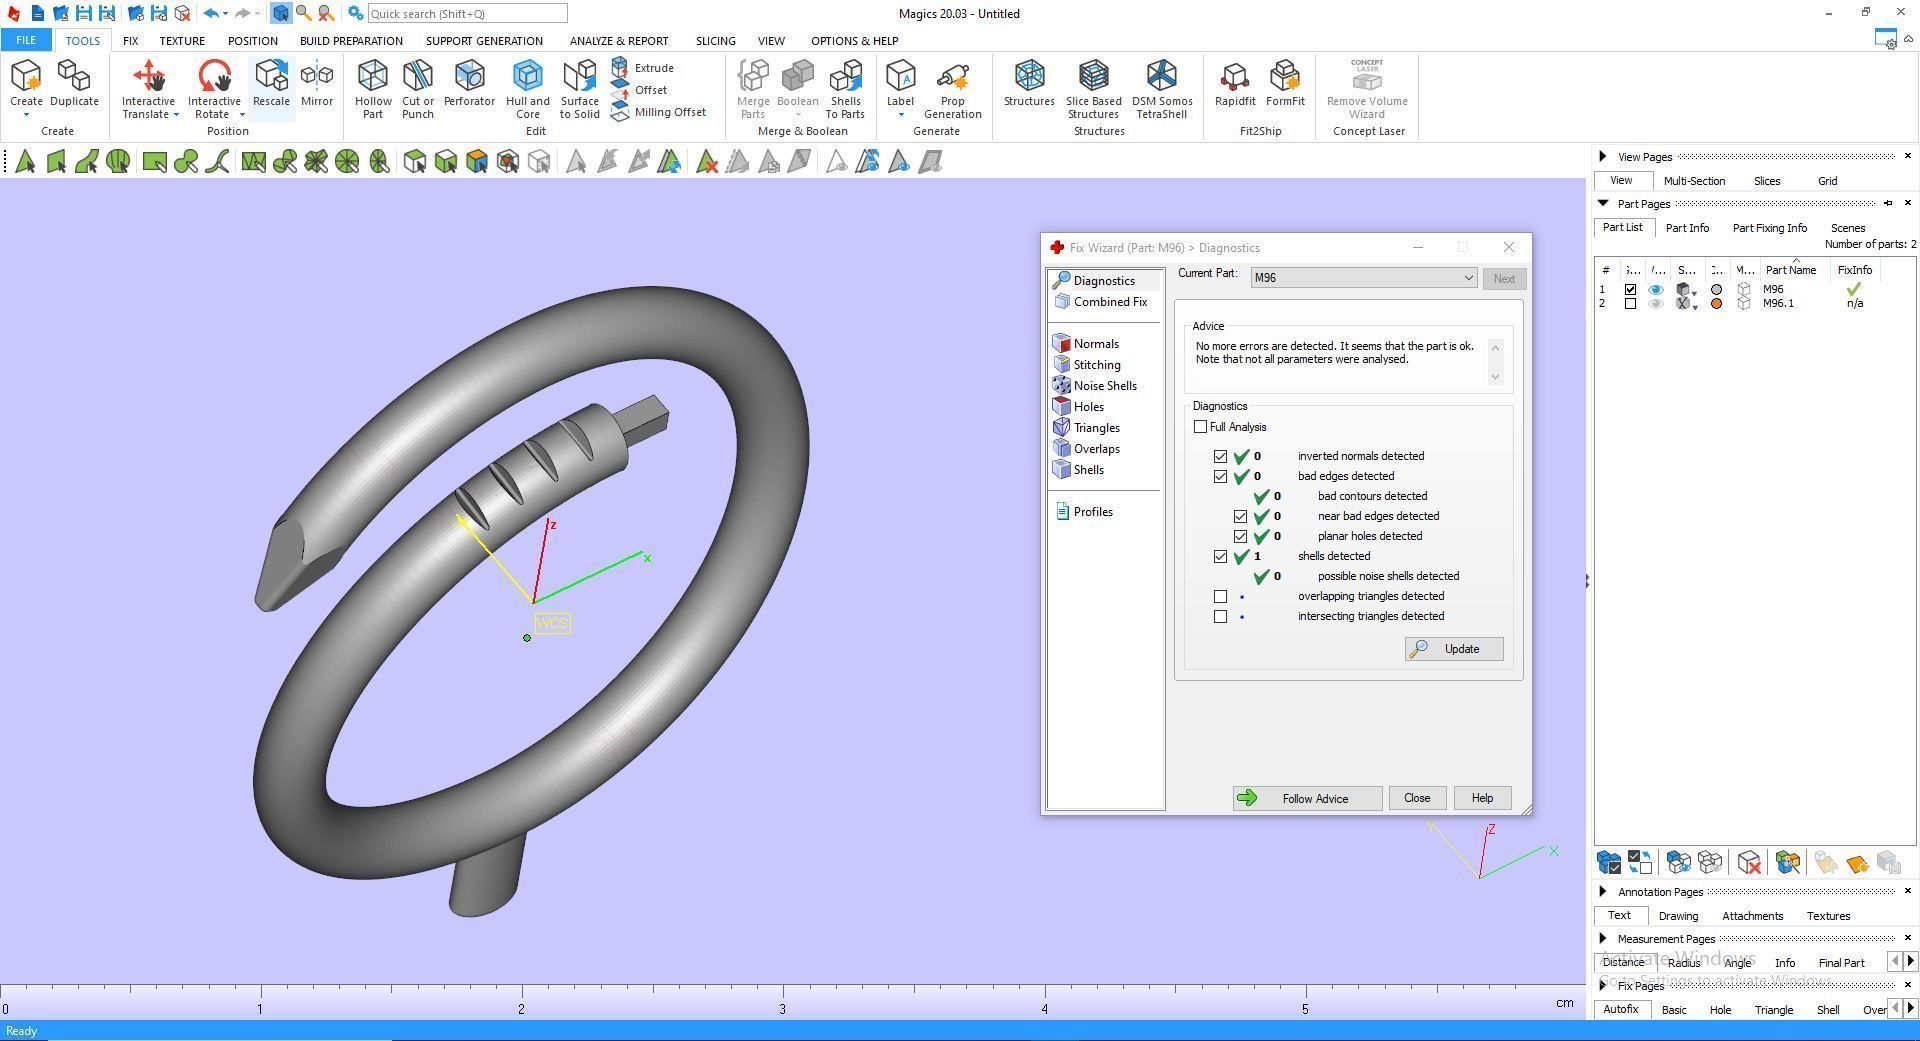Image resolution: width=1920 pixels, height=1041 pixels.
Task: Expand the View Pages panel
Action: pos(1603,156)
